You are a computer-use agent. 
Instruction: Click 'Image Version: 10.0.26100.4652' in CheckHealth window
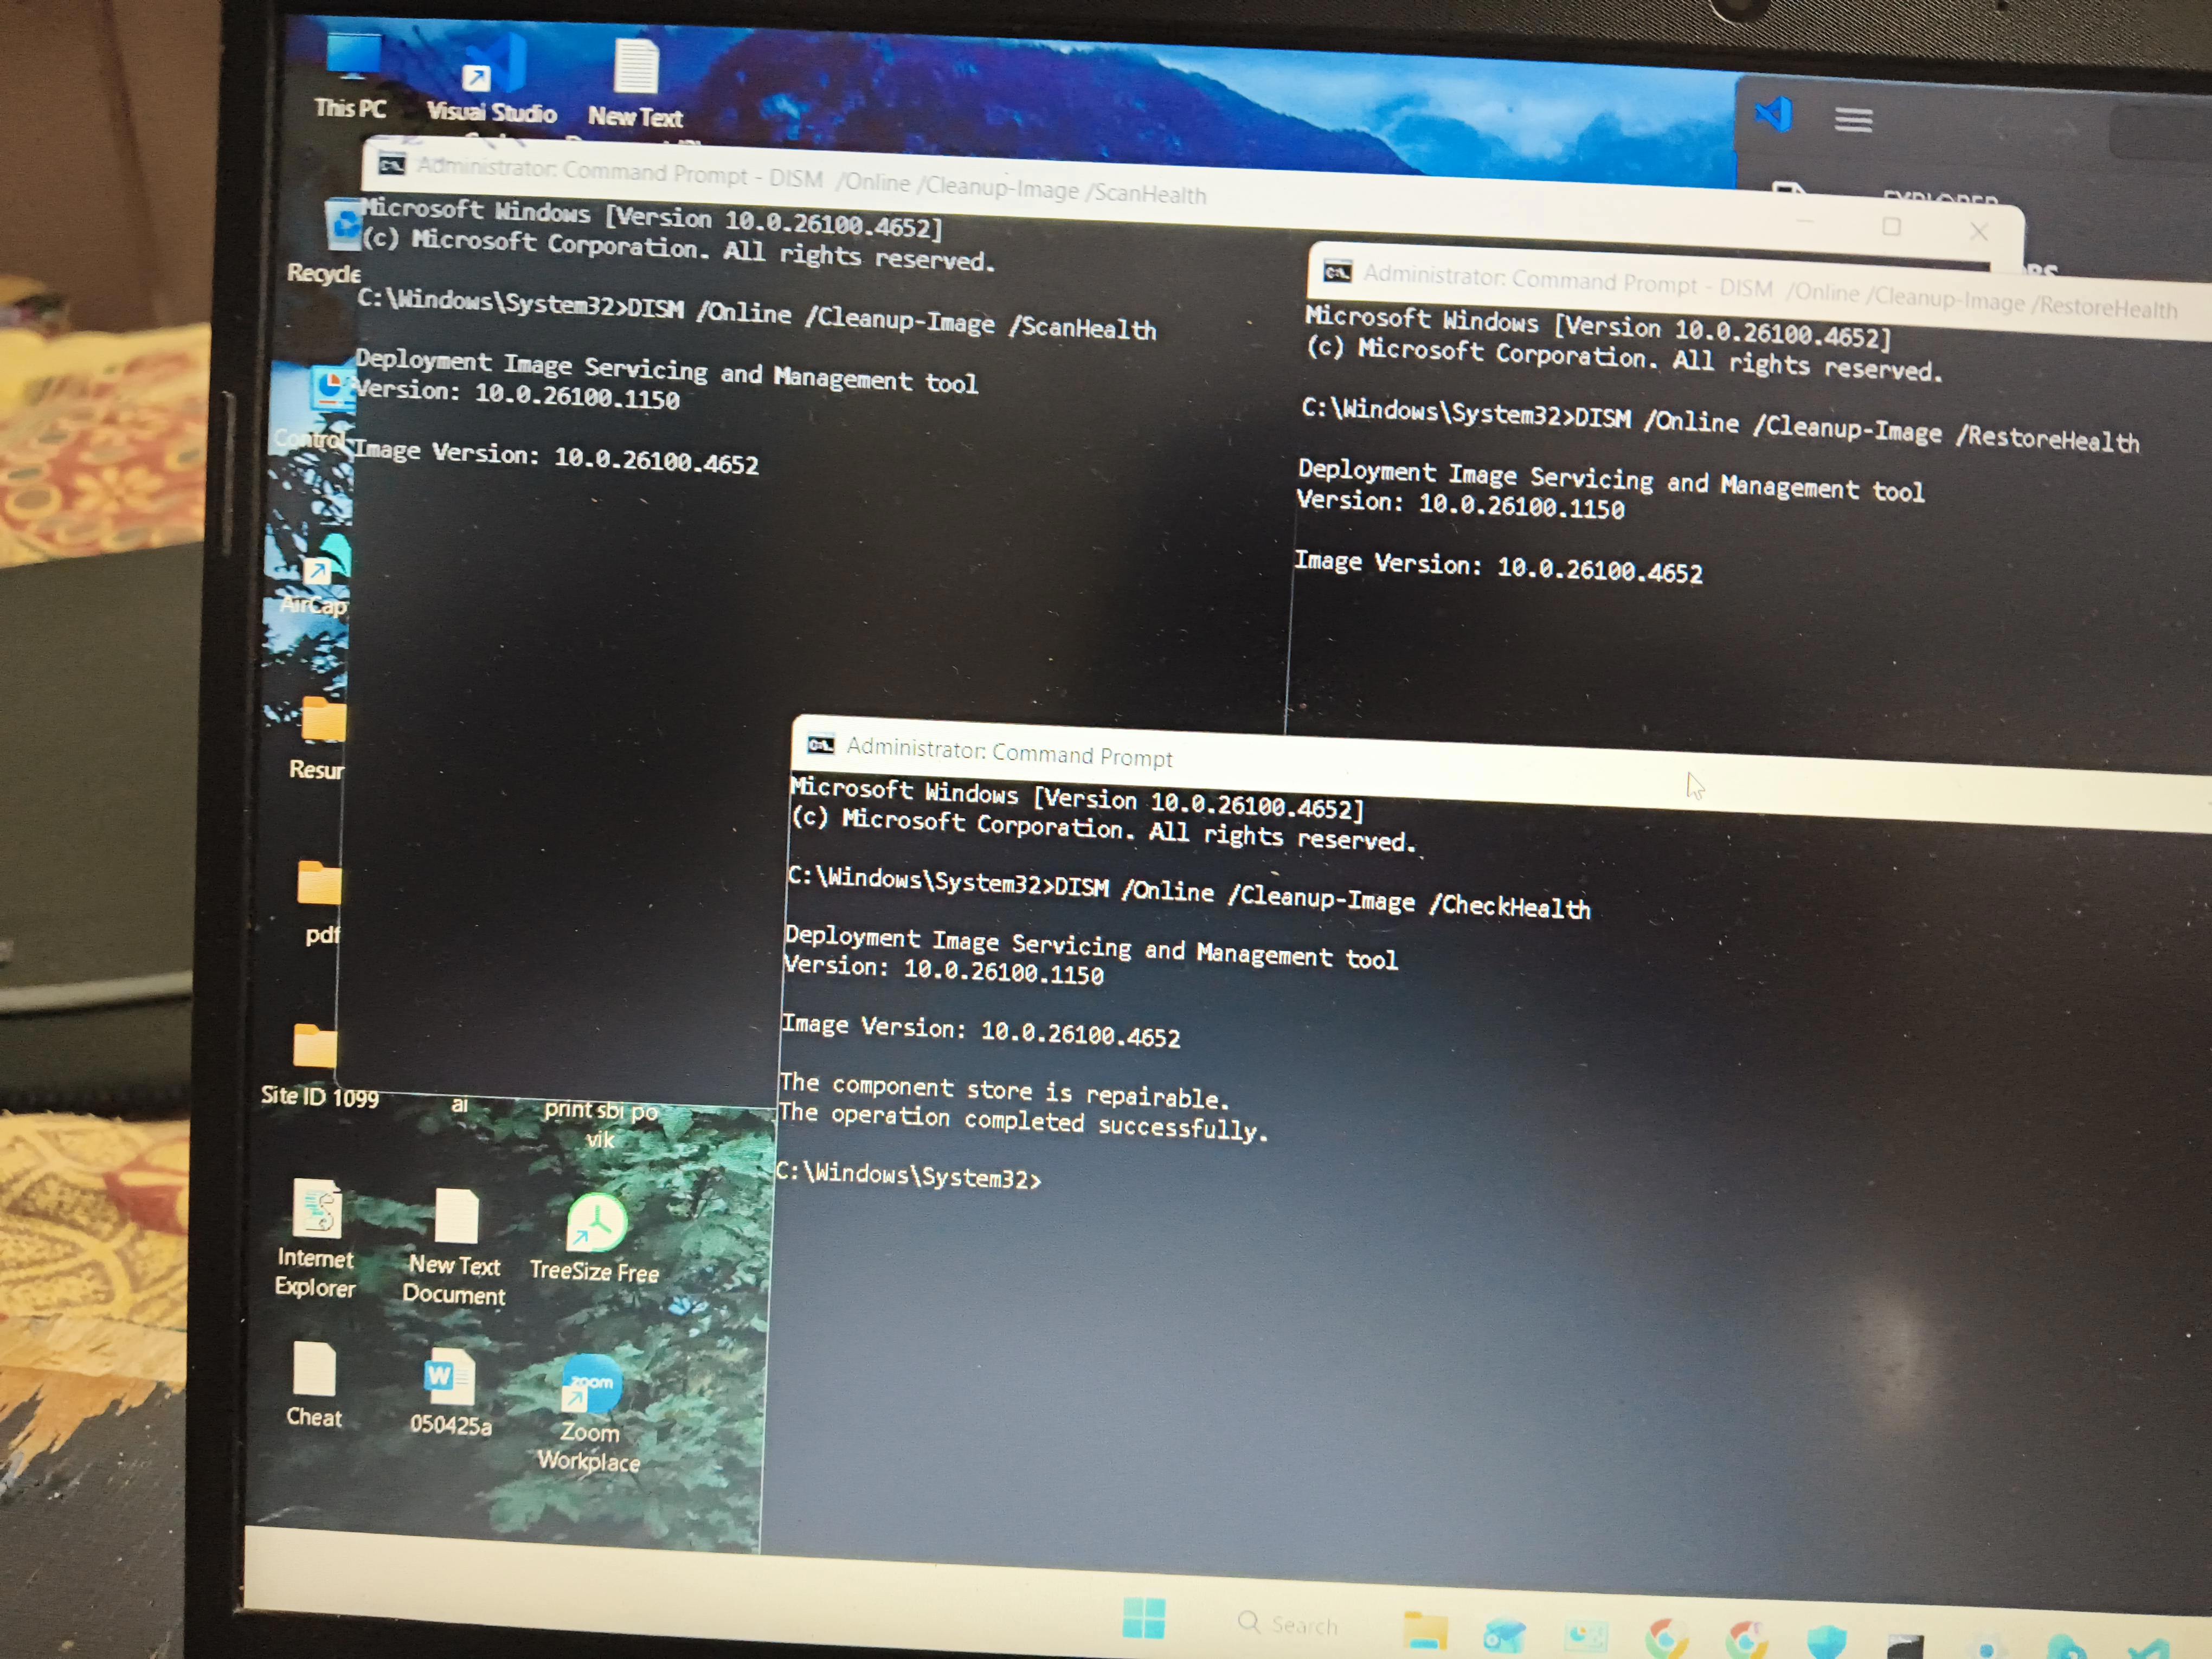point(980,1030)
